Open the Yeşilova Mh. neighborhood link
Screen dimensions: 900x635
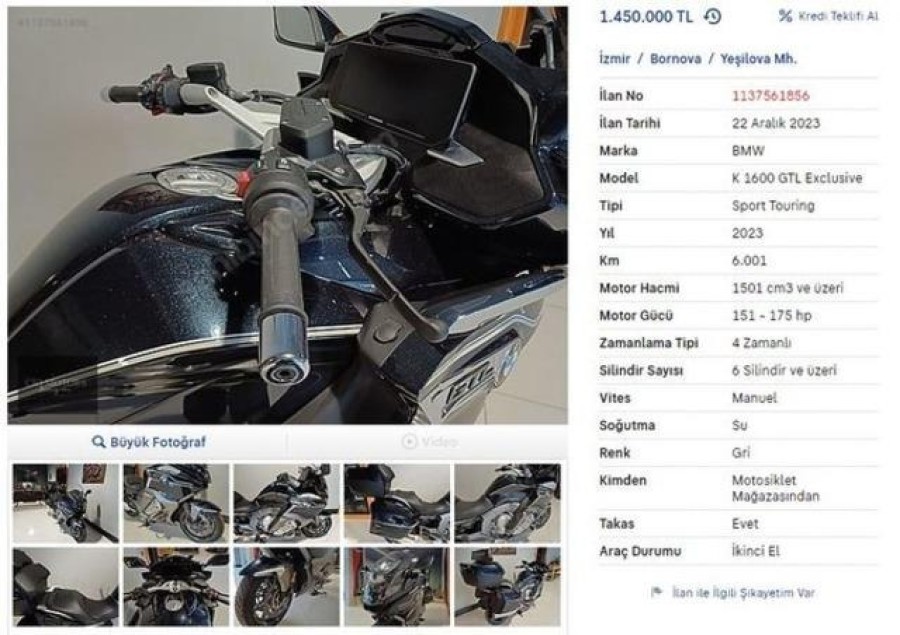758,59
